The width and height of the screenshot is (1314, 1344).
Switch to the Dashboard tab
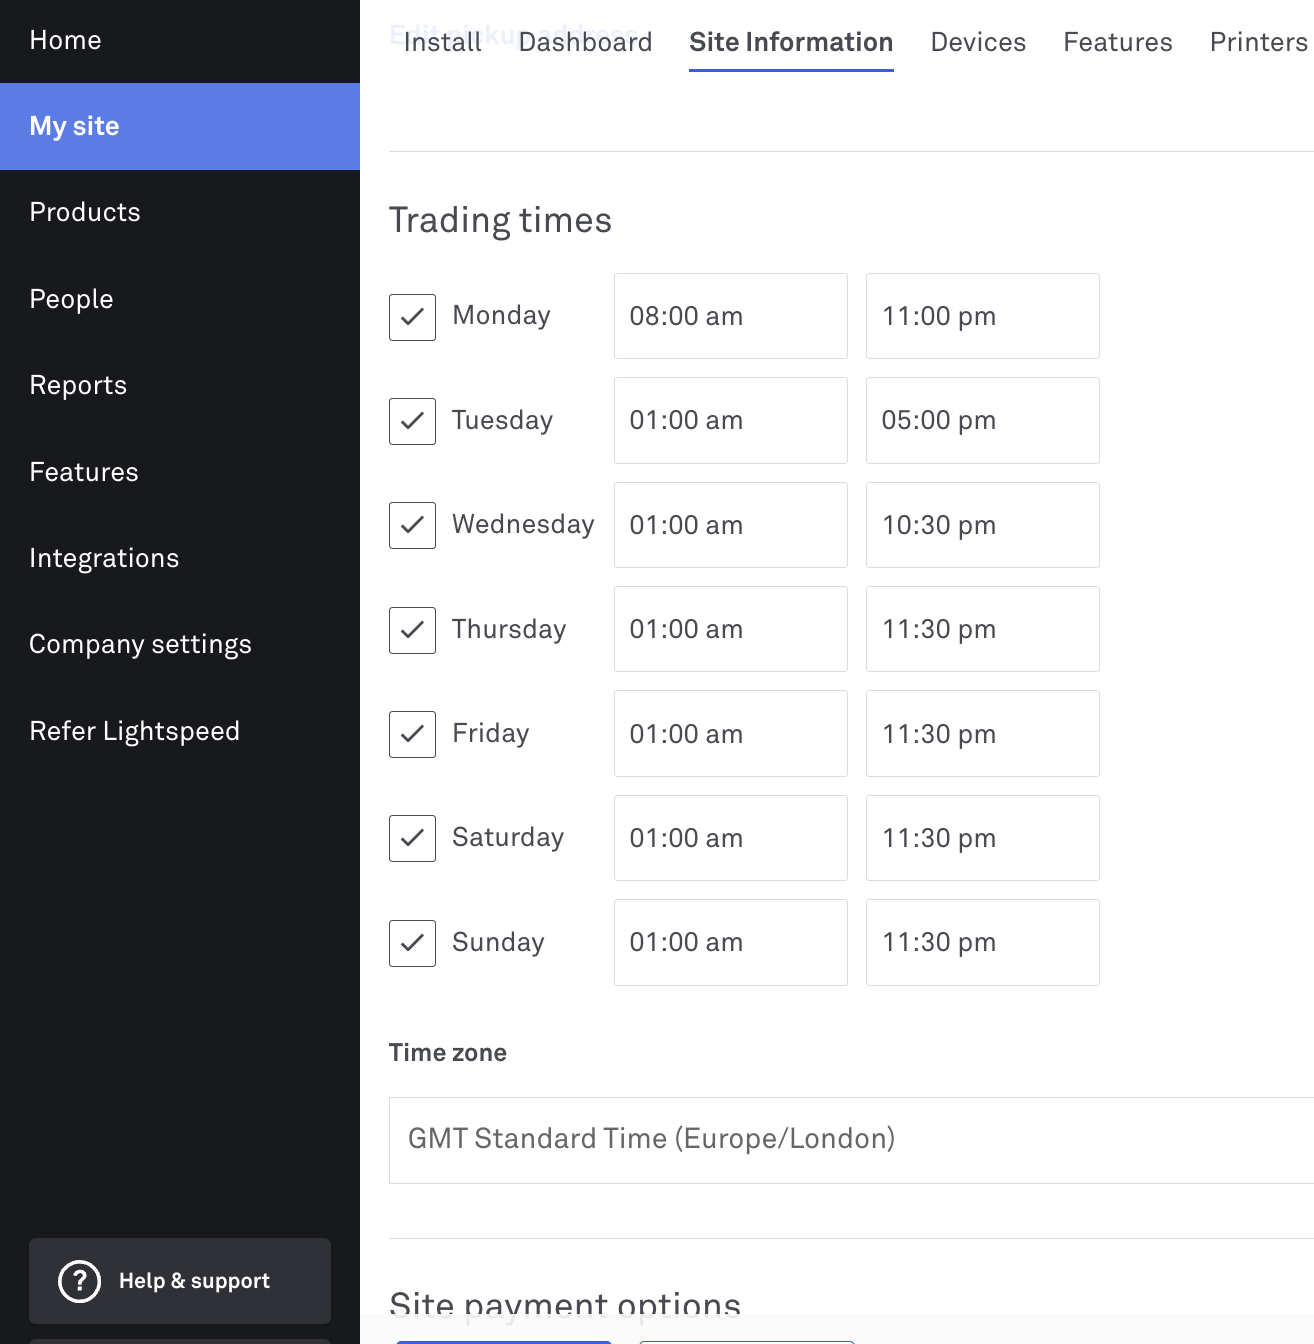pyautogui.click(x=585, y=42)
